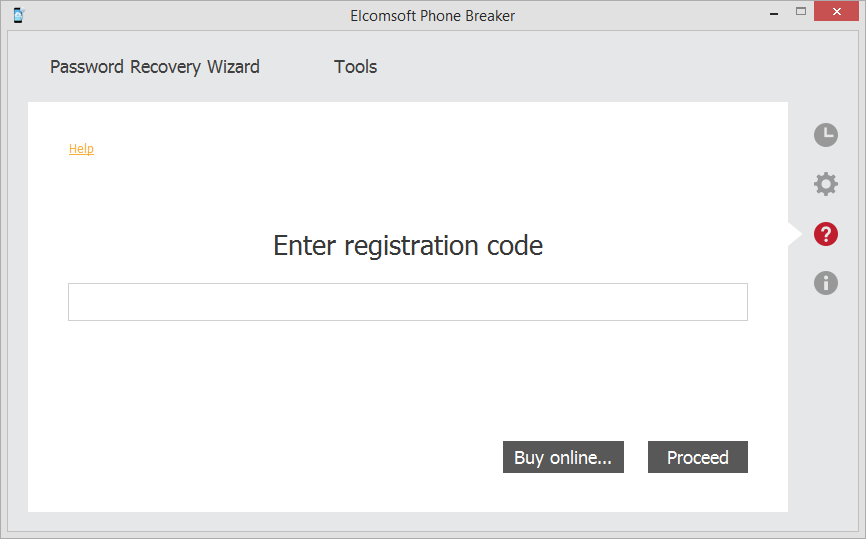
Task: Close the Elcomsoft Phone Breaker window
Action: (836, 12)
